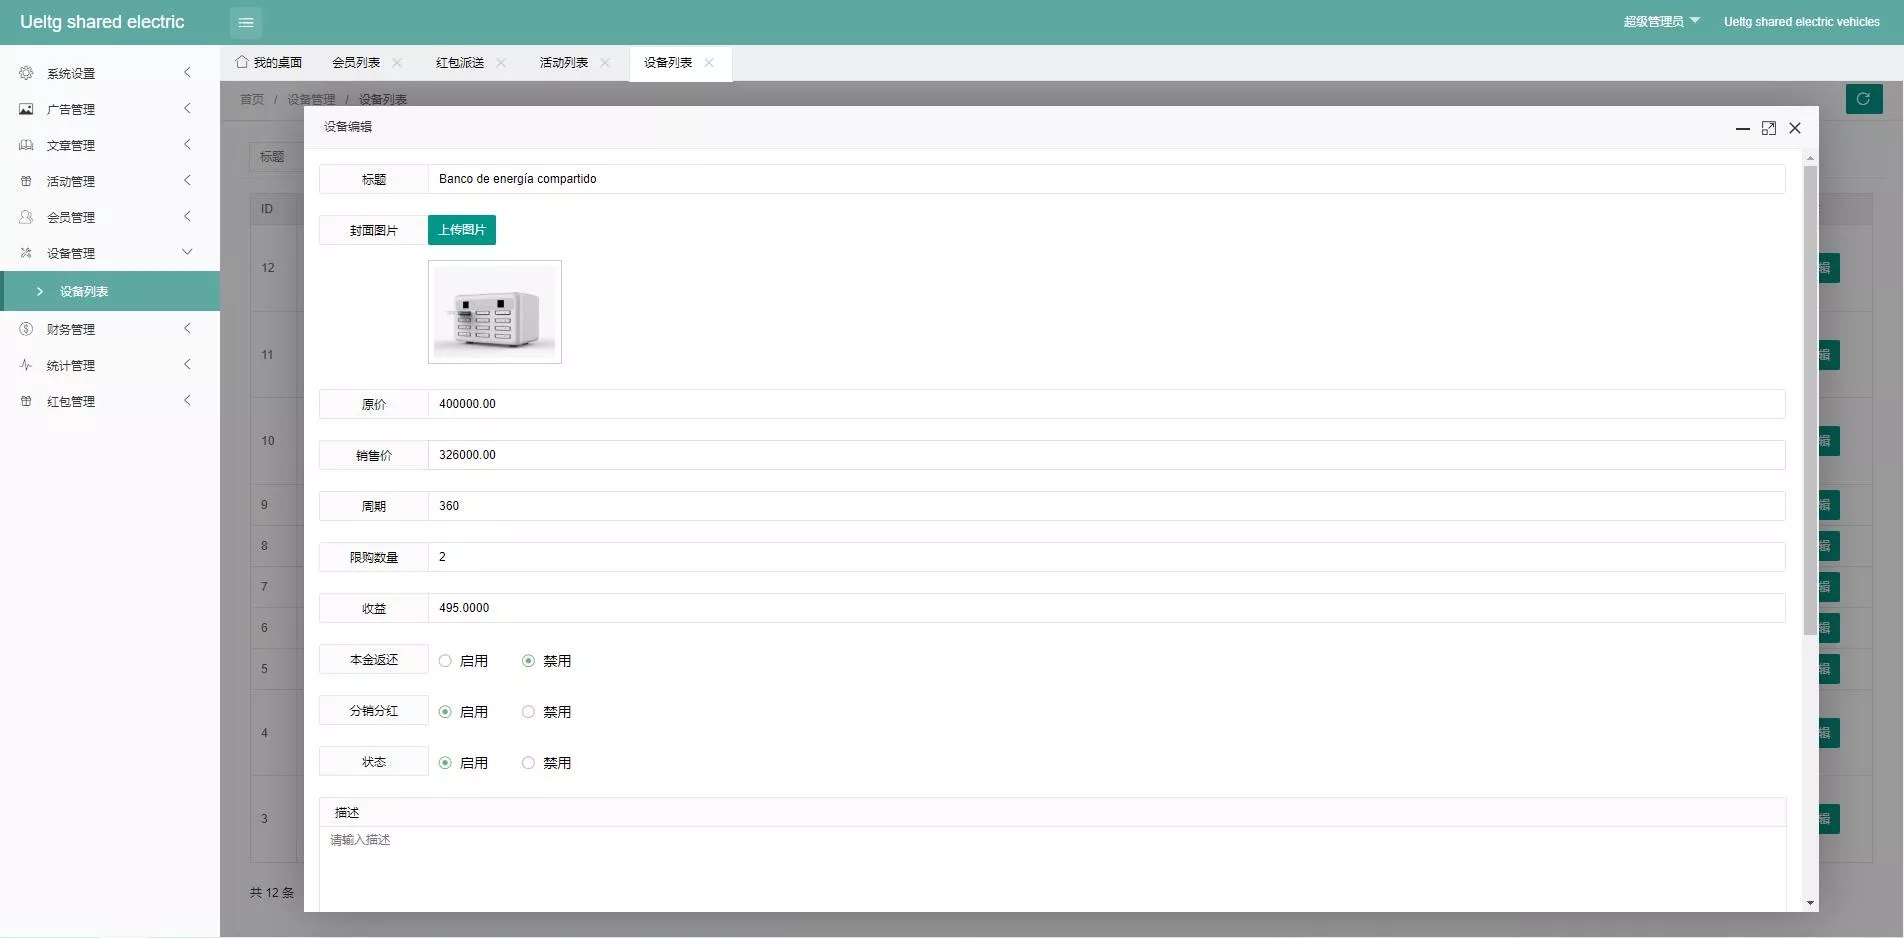Close the 会员列表 tab
1904x938 pixels.
(x=397, y=62)
